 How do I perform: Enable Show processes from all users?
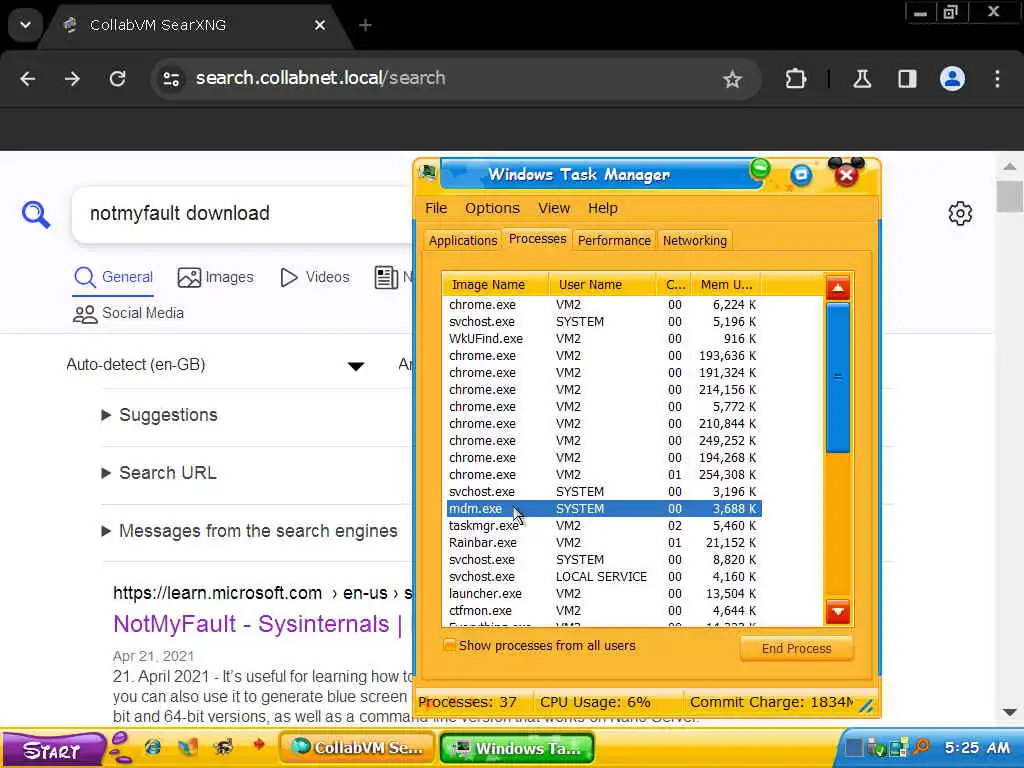coord(449,645)
